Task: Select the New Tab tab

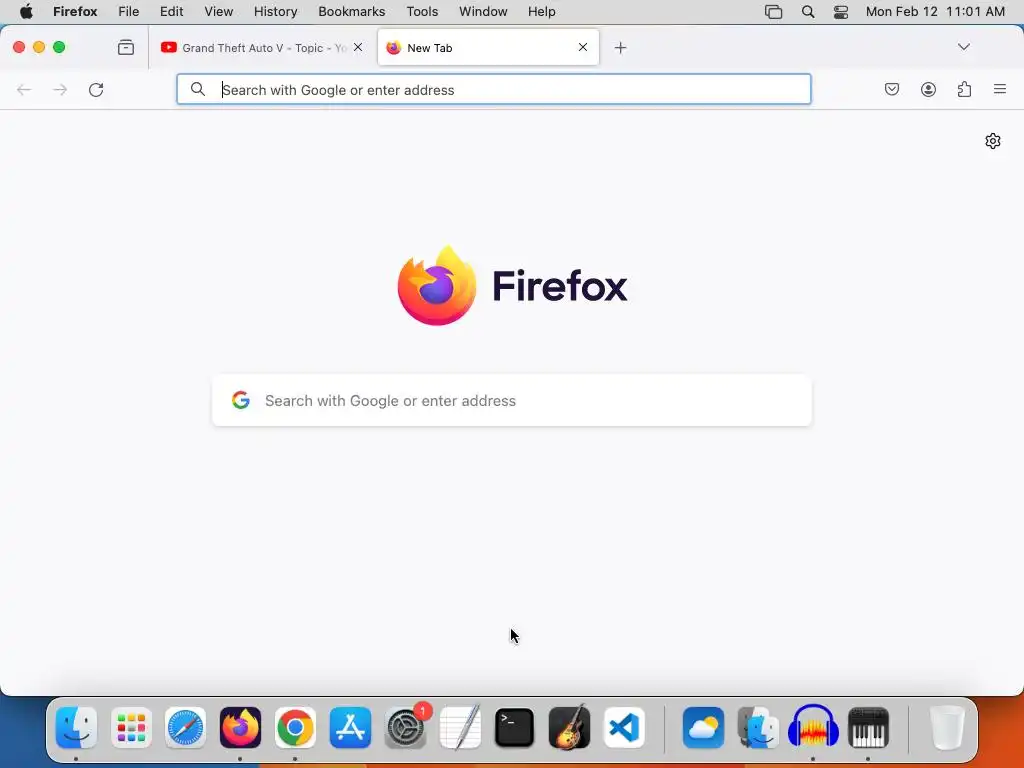Action: (488, 48)
